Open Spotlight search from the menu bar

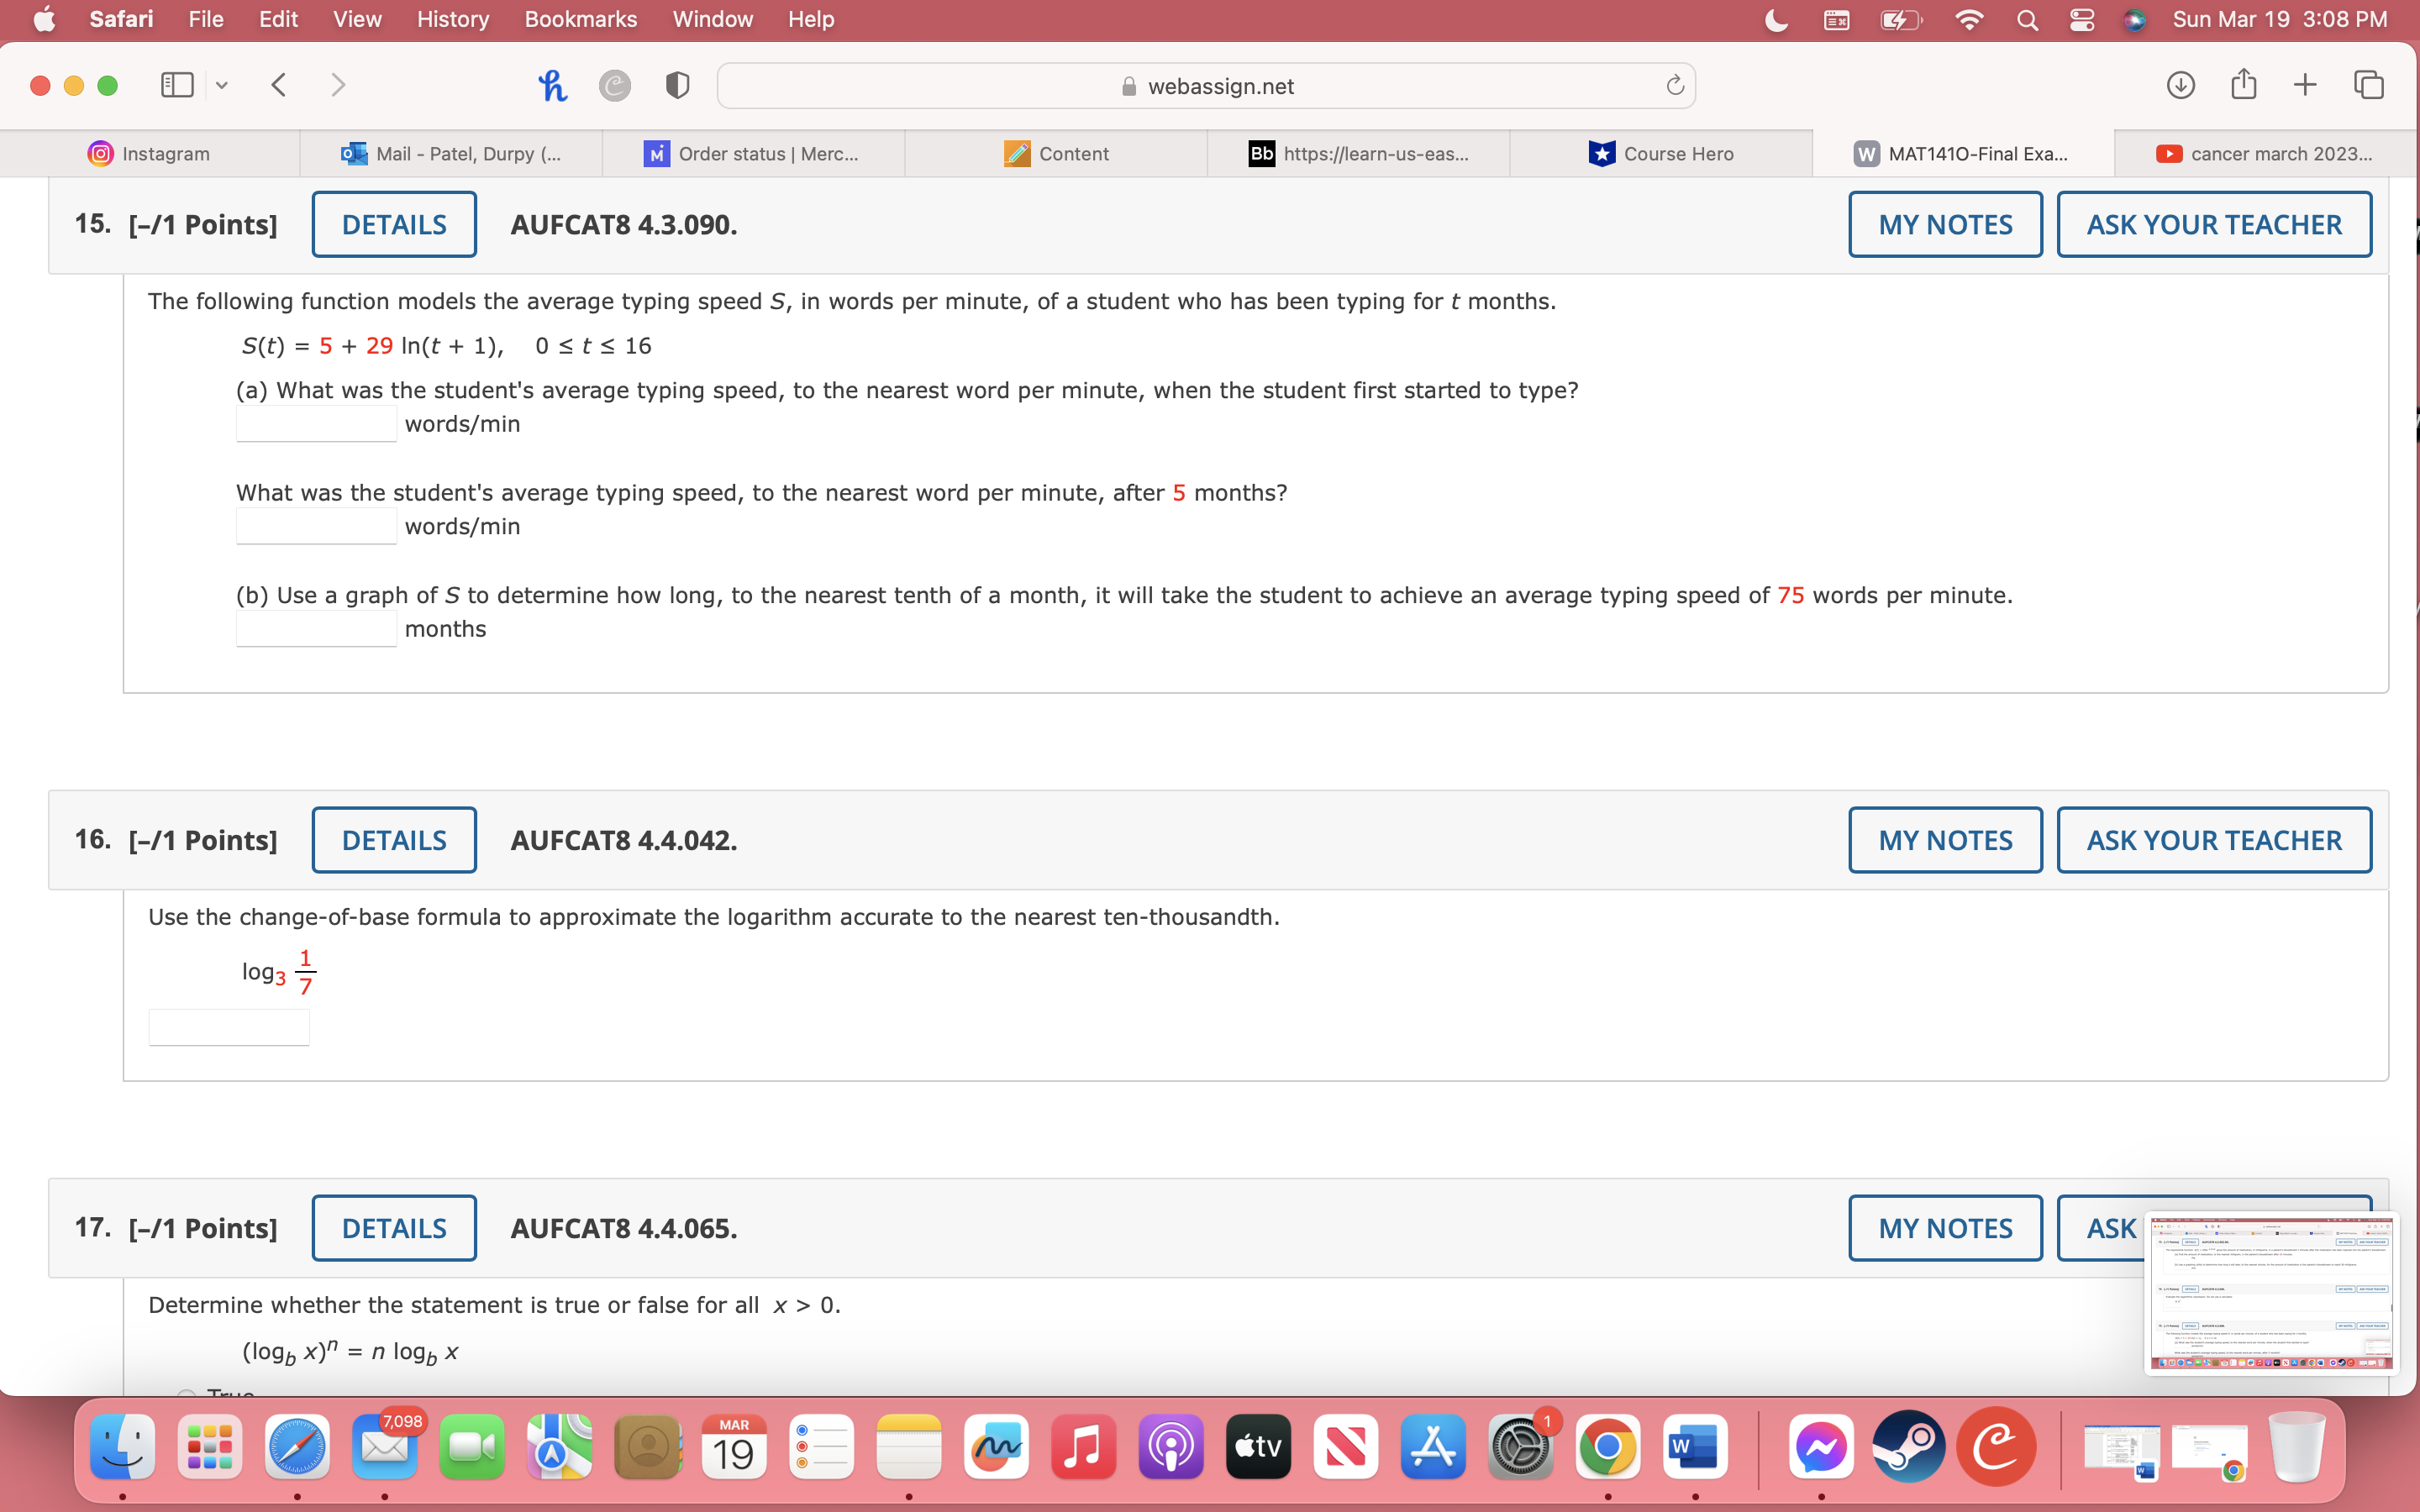[x=2027, y=19]
